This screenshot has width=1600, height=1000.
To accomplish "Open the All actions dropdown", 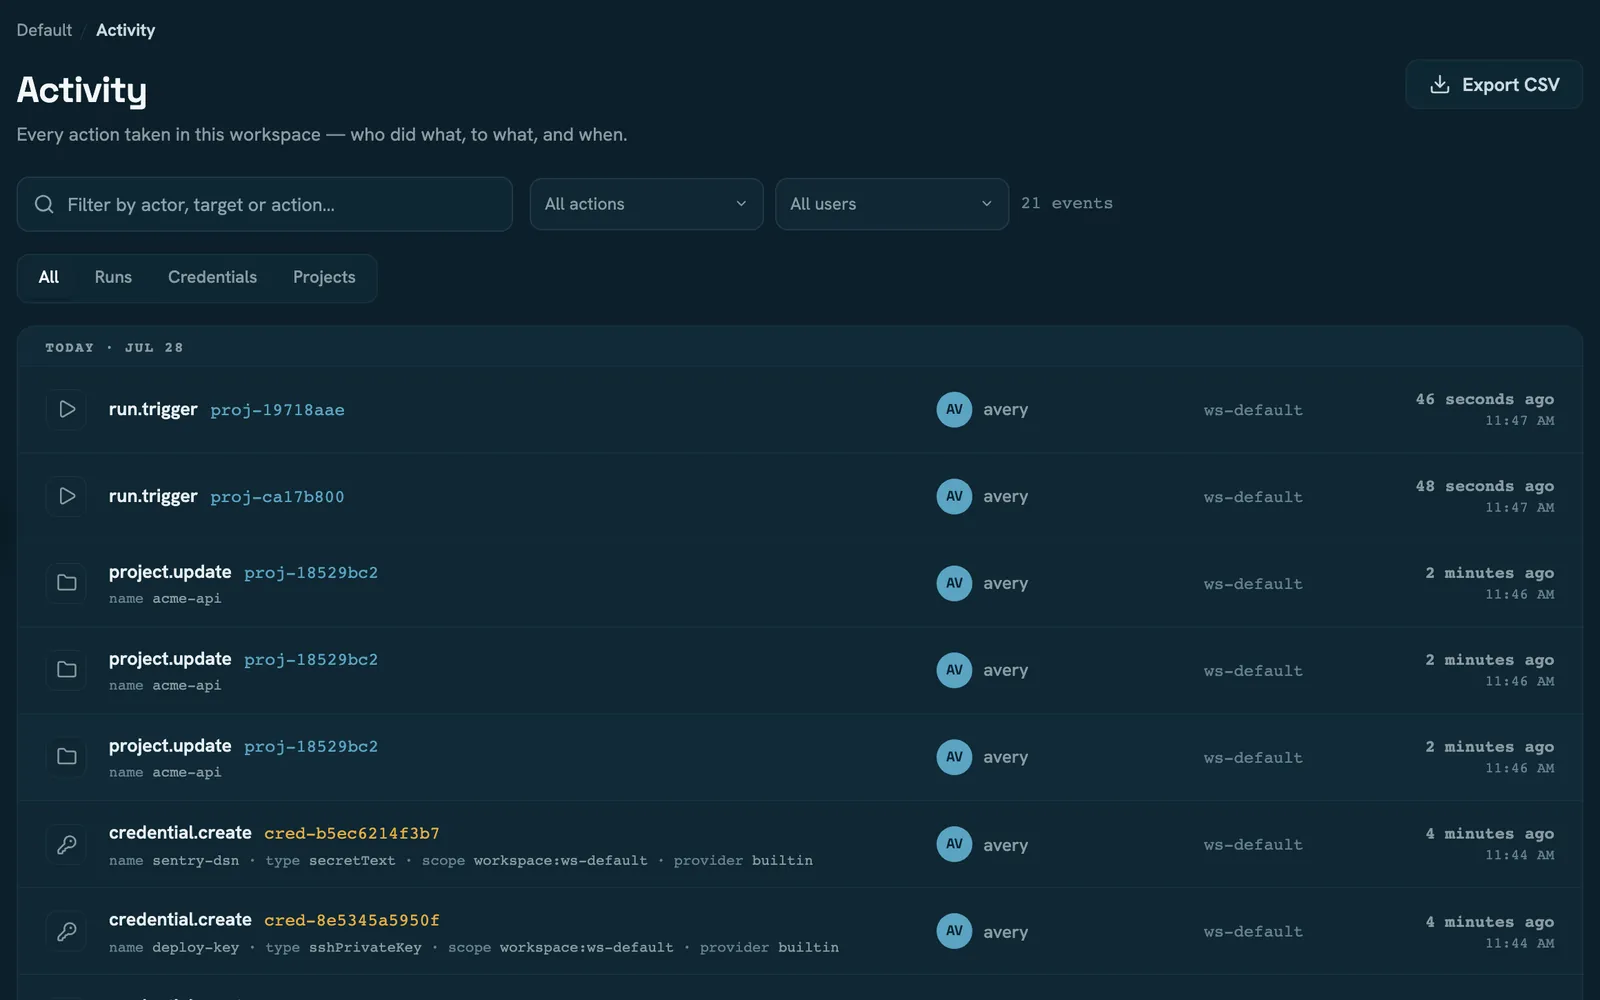I will [646, 204].
